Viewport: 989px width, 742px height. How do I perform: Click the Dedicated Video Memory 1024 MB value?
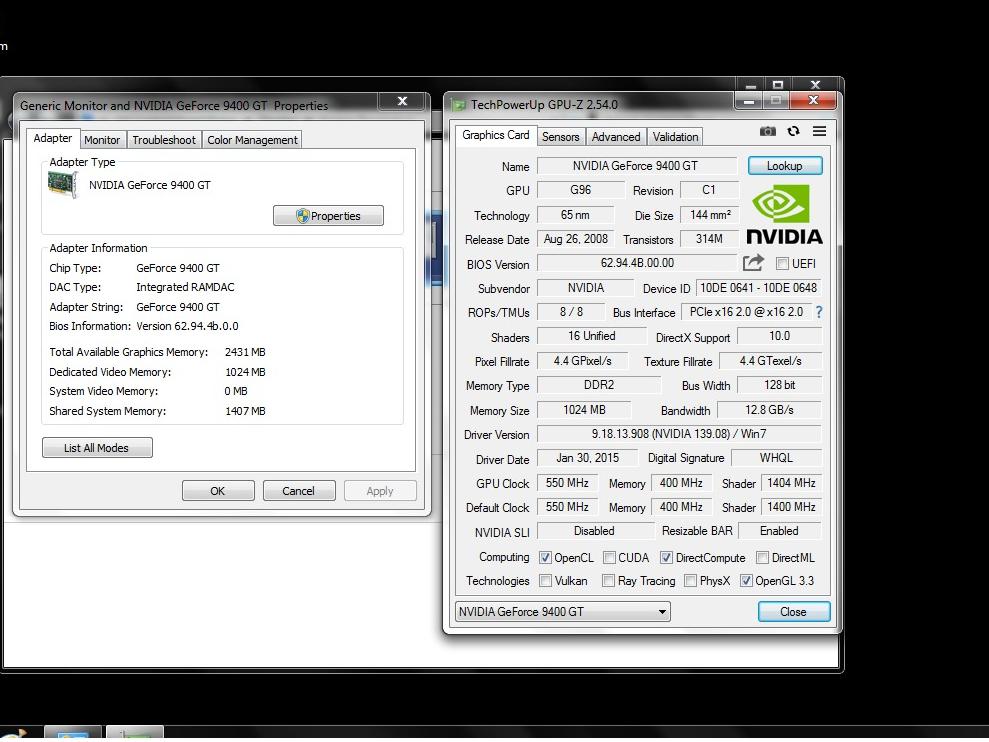245,372
